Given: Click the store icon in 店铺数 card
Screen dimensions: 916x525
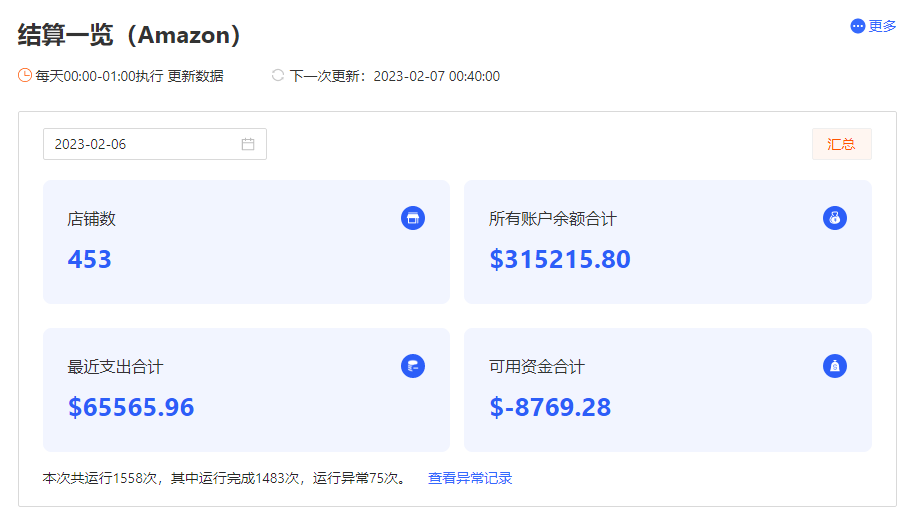Looking at the screenshot, I should point(412,218).
